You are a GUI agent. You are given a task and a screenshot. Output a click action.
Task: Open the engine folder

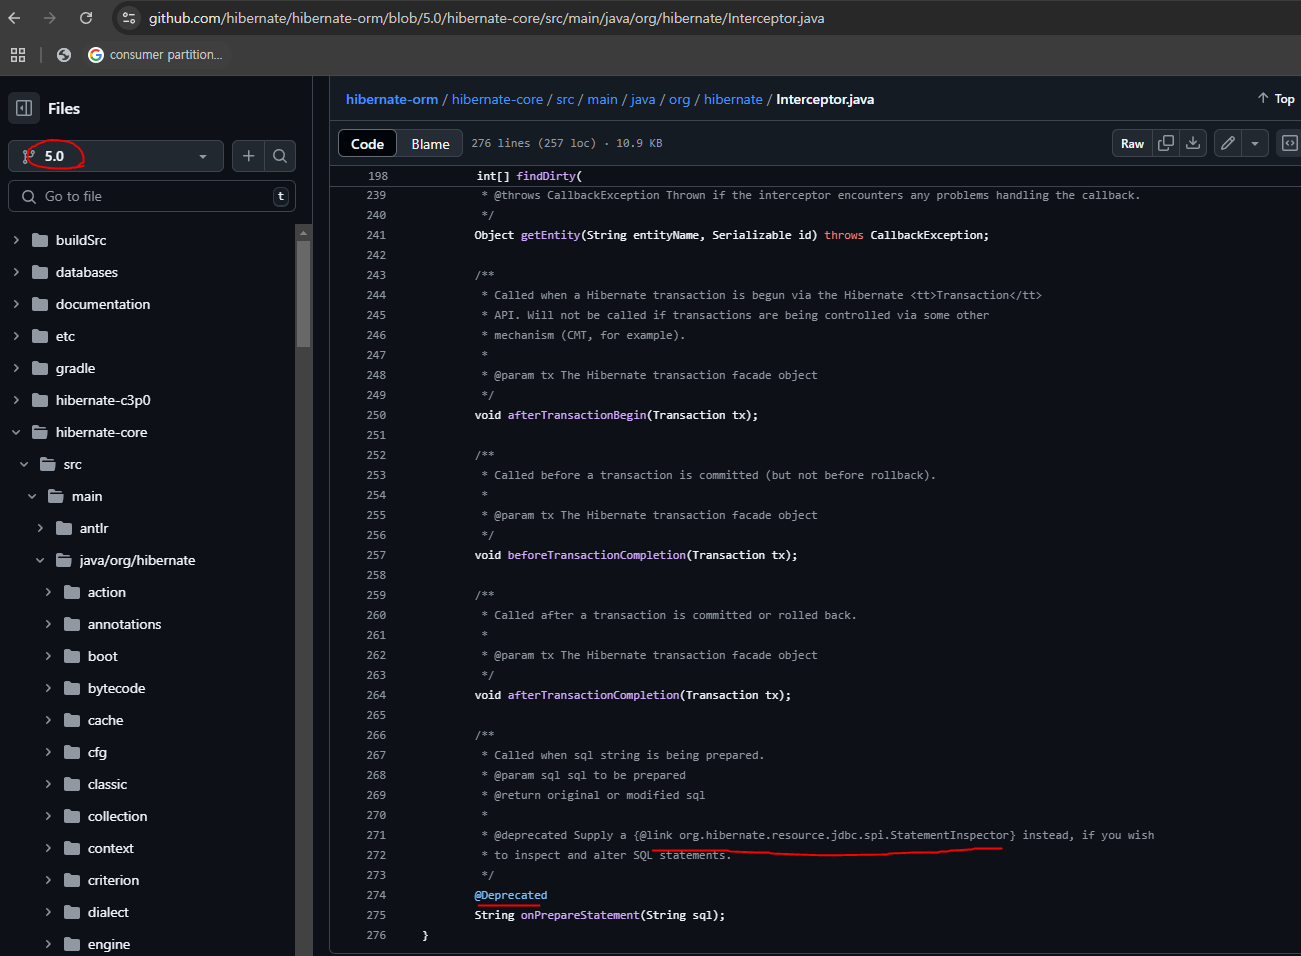pyautogui.click(x=108, y=944)
